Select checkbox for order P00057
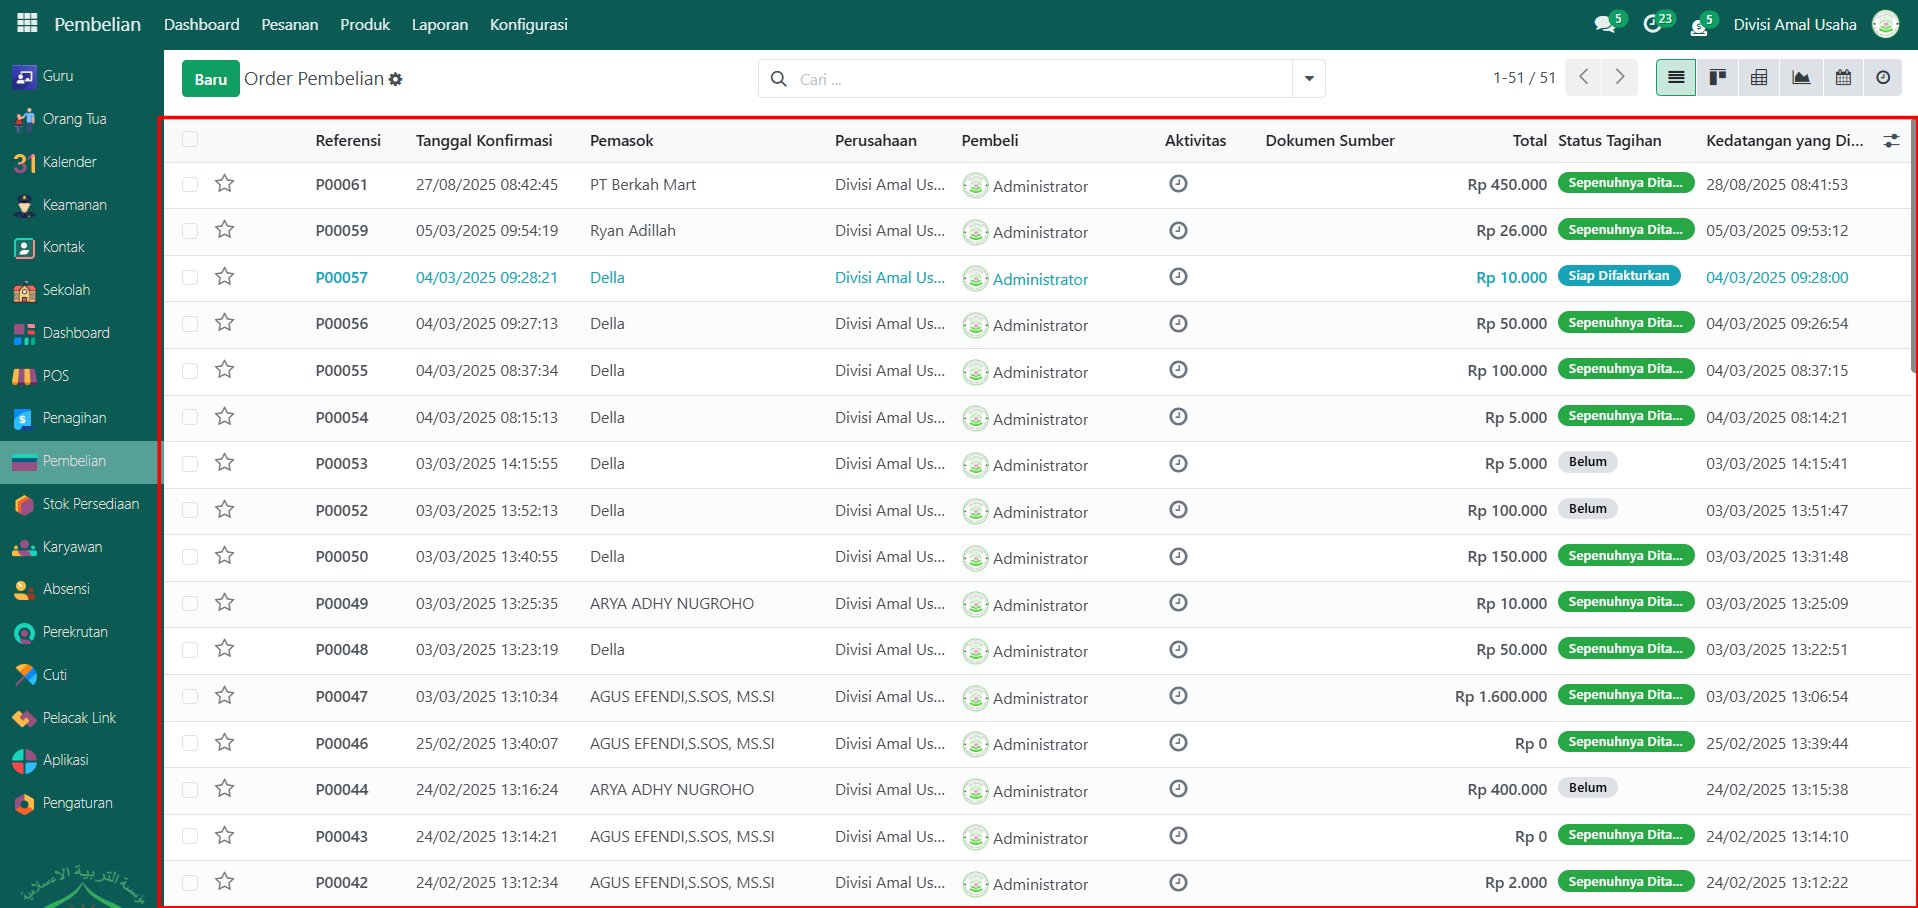This screenshot has height=908, width=1918. [190, 278]
